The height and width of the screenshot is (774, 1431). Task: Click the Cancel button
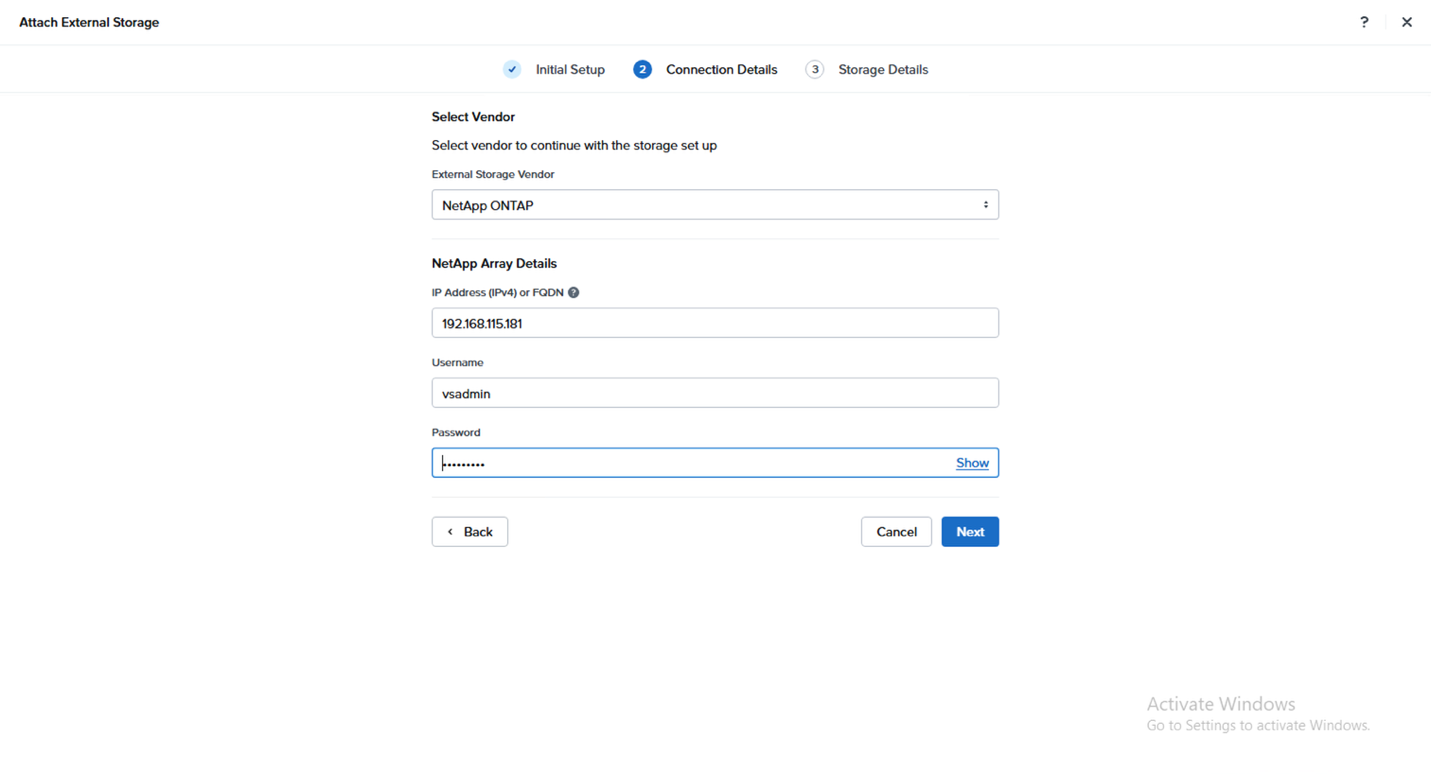[896, 532]
